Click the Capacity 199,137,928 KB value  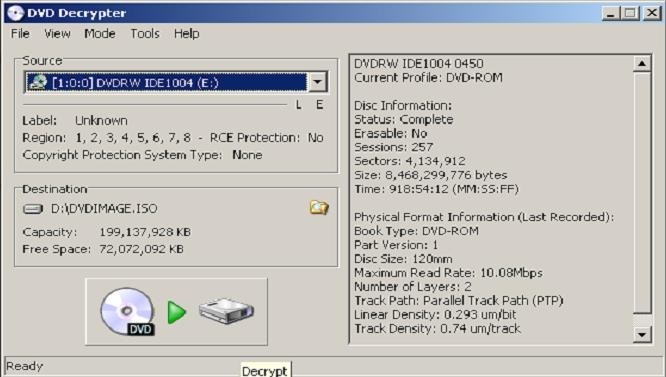(x=145, y=232)
